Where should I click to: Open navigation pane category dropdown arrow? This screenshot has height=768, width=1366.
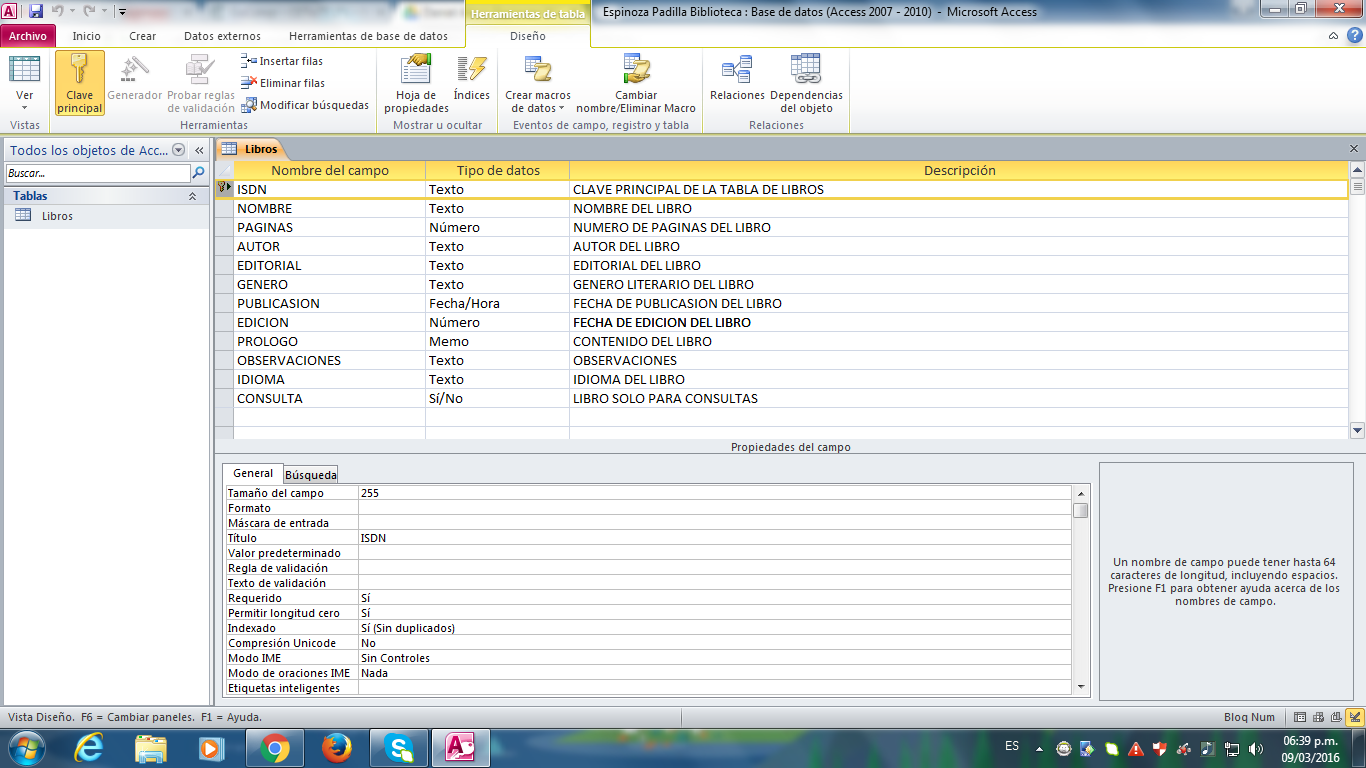click(179, 150)
